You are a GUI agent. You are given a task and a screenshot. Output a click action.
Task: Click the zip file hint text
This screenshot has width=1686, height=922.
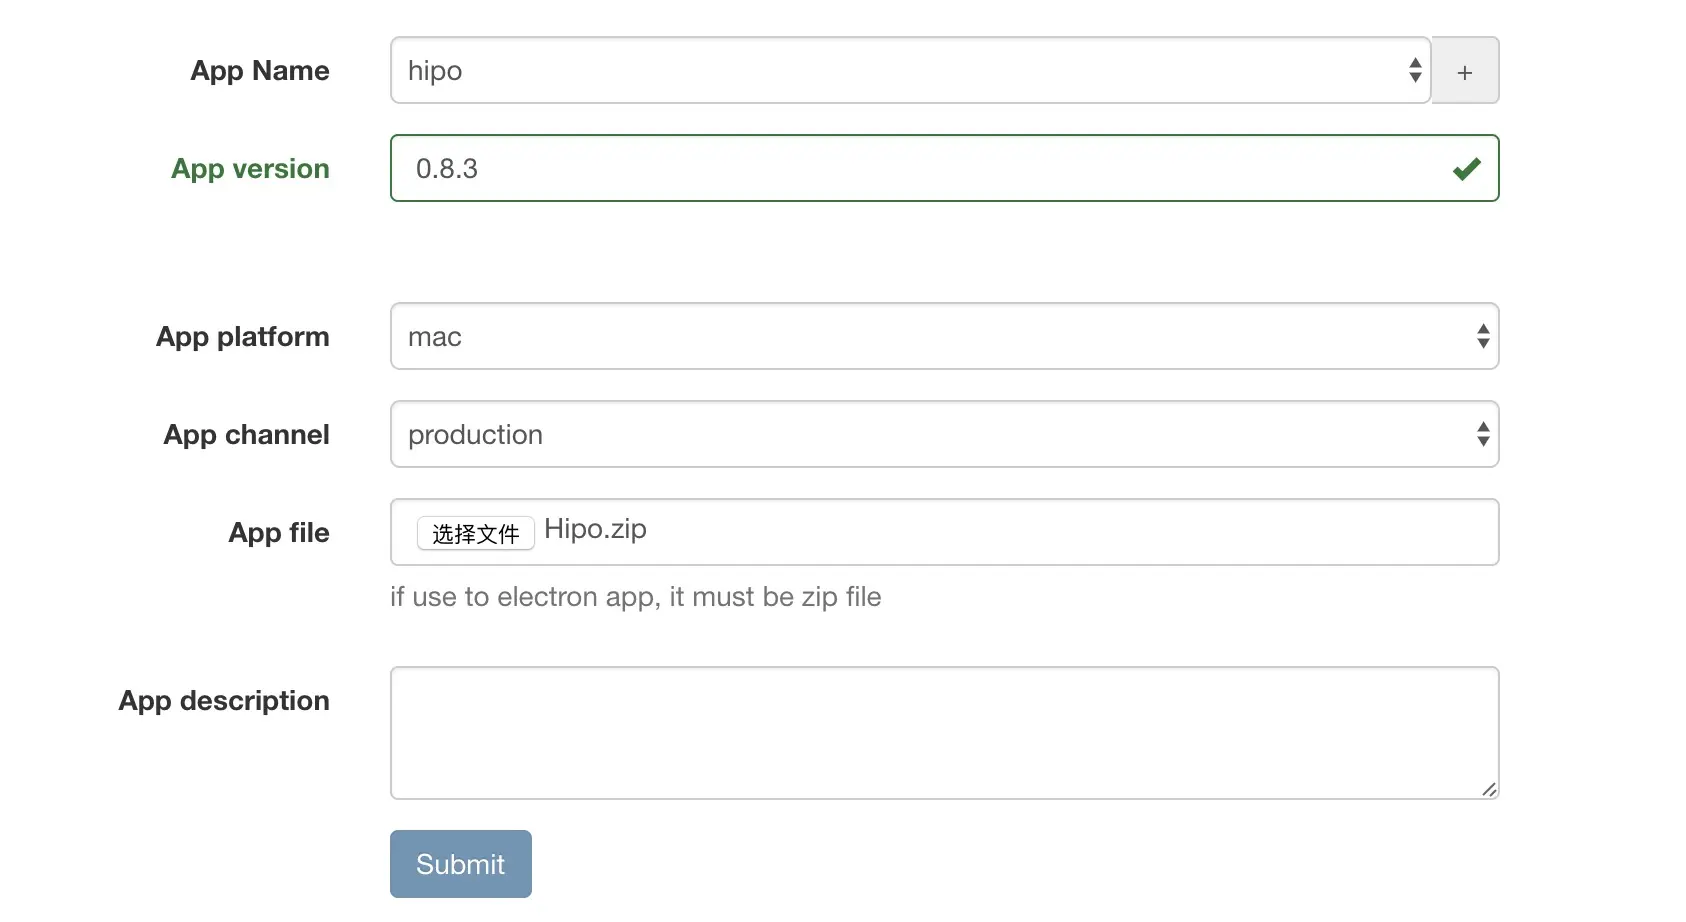coord(636,597)
